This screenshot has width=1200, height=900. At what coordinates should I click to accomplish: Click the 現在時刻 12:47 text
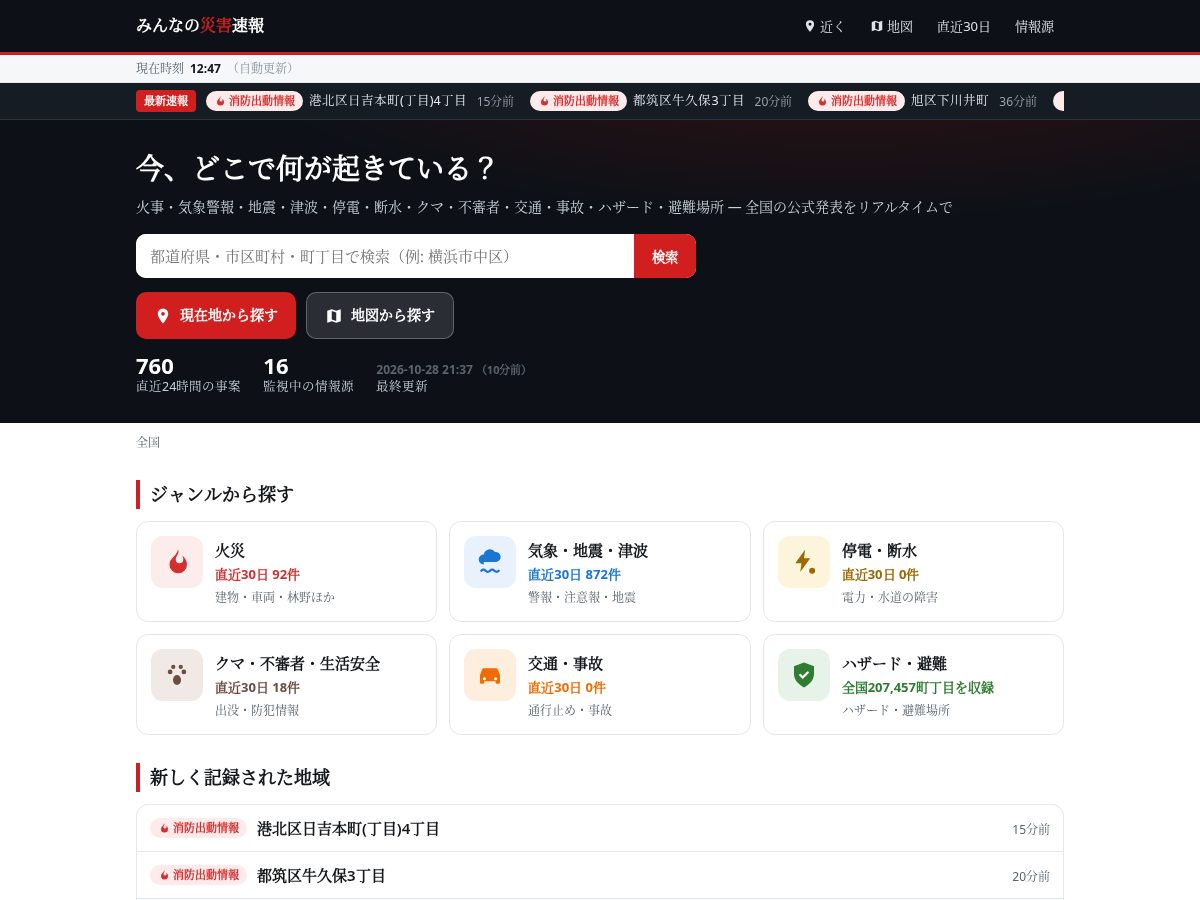178,68
